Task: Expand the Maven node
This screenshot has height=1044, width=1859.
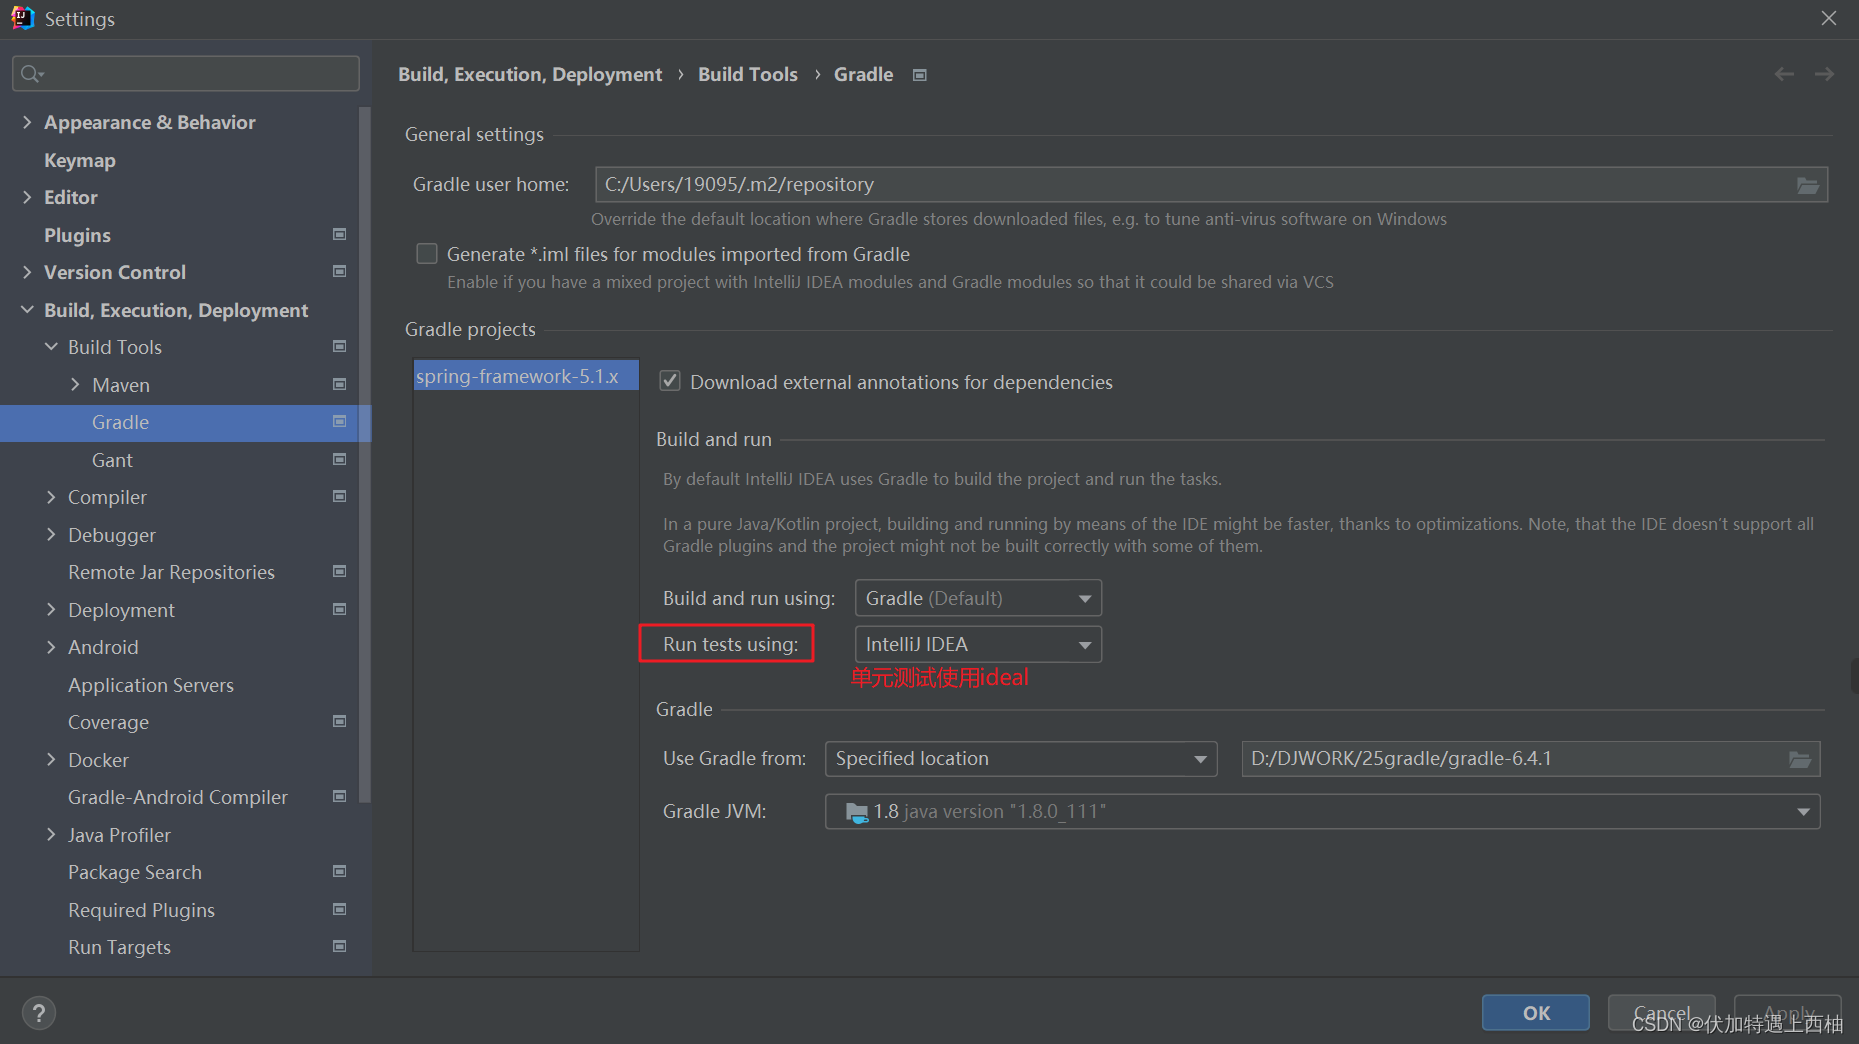Action: pyautogui.click(x=75, y=385)
